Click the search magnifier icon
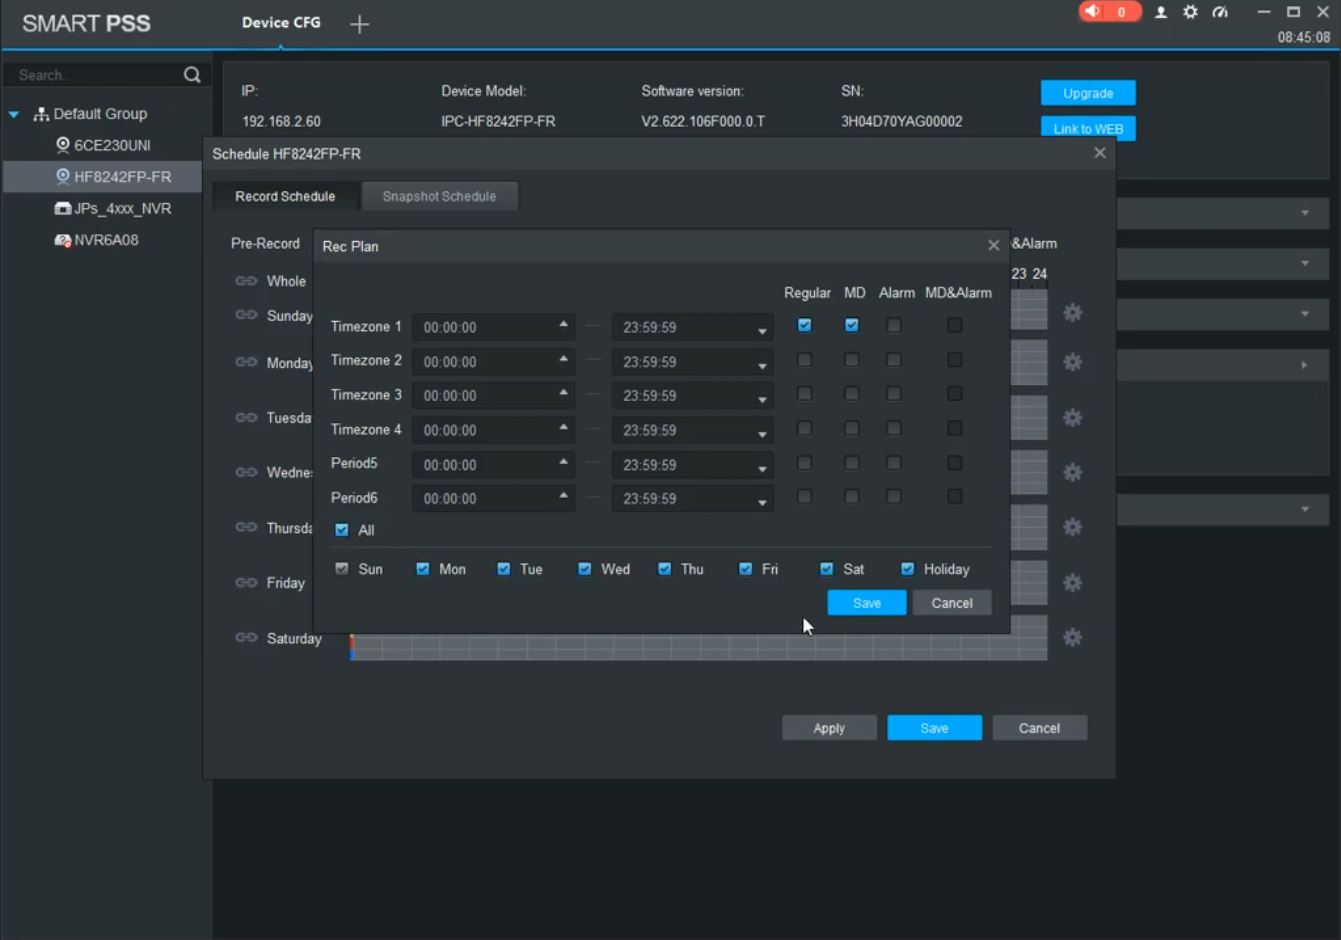Screen dimensions: 1341x940 click(192, 75)
